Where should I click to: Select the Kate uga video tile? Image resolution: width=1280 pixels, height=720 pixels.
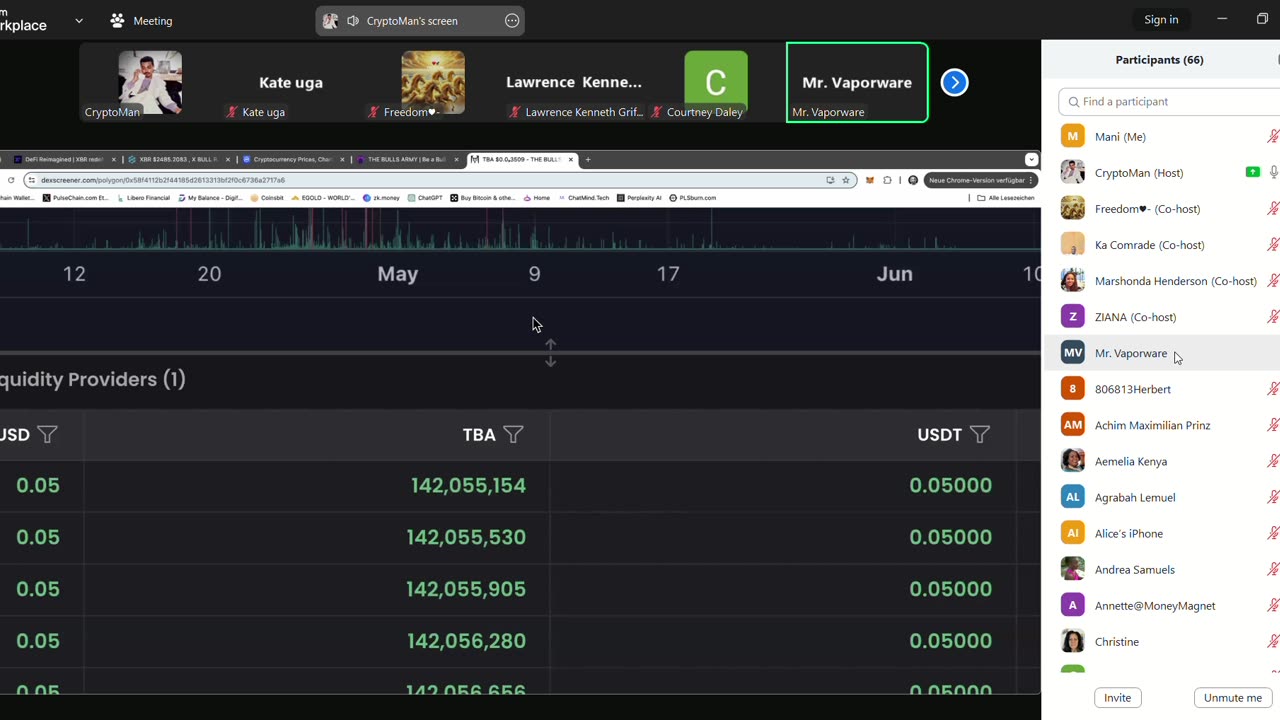point(291,83)
